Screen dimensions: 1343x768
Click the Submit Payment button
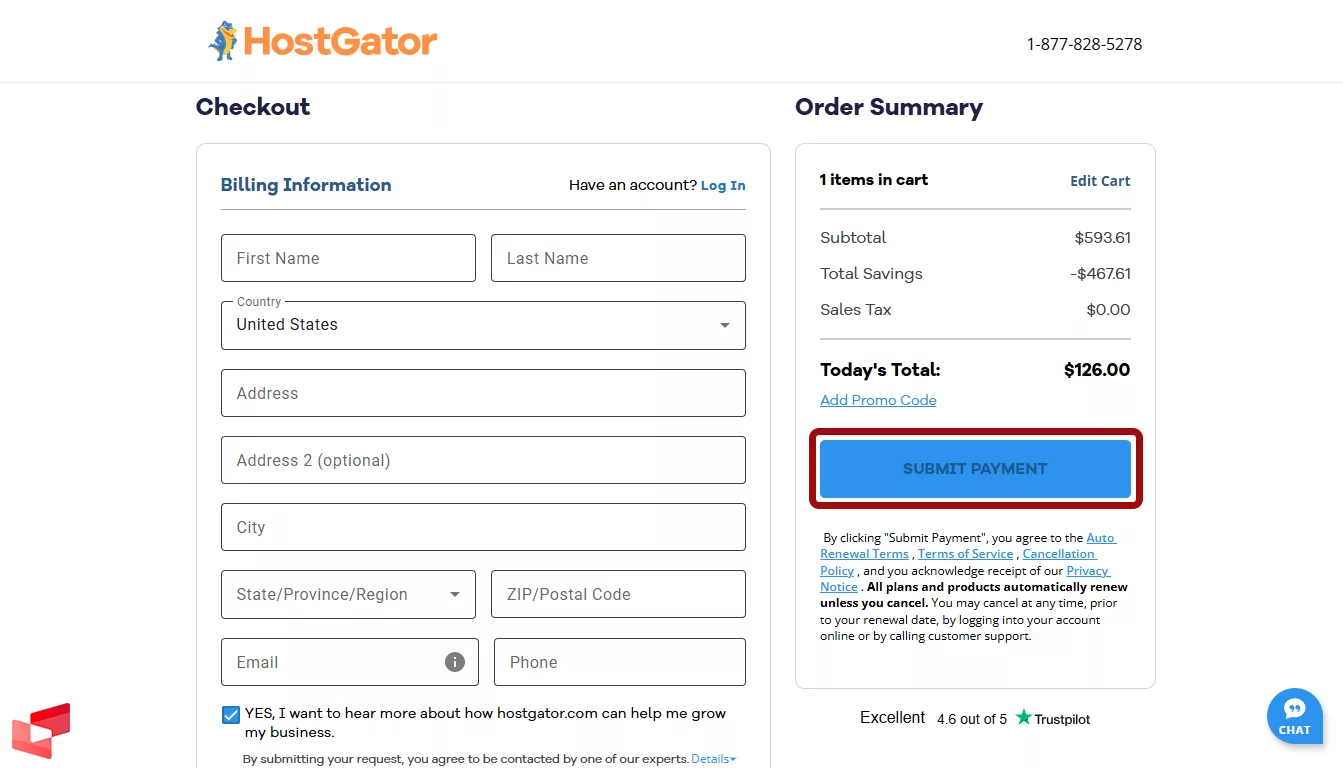click(x=974, y=468)
